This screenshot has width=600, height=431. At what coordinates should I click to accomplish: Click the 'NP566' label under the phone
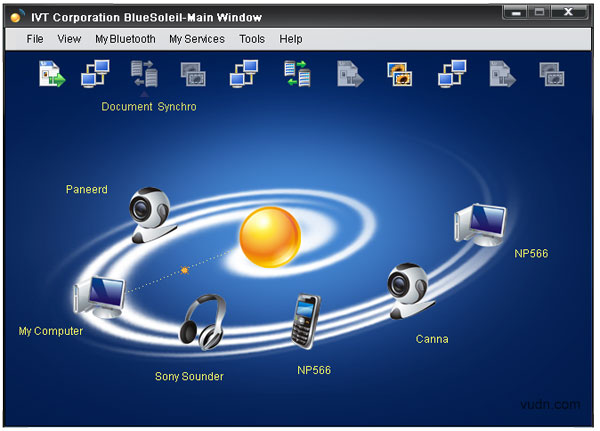click(314, 370)
